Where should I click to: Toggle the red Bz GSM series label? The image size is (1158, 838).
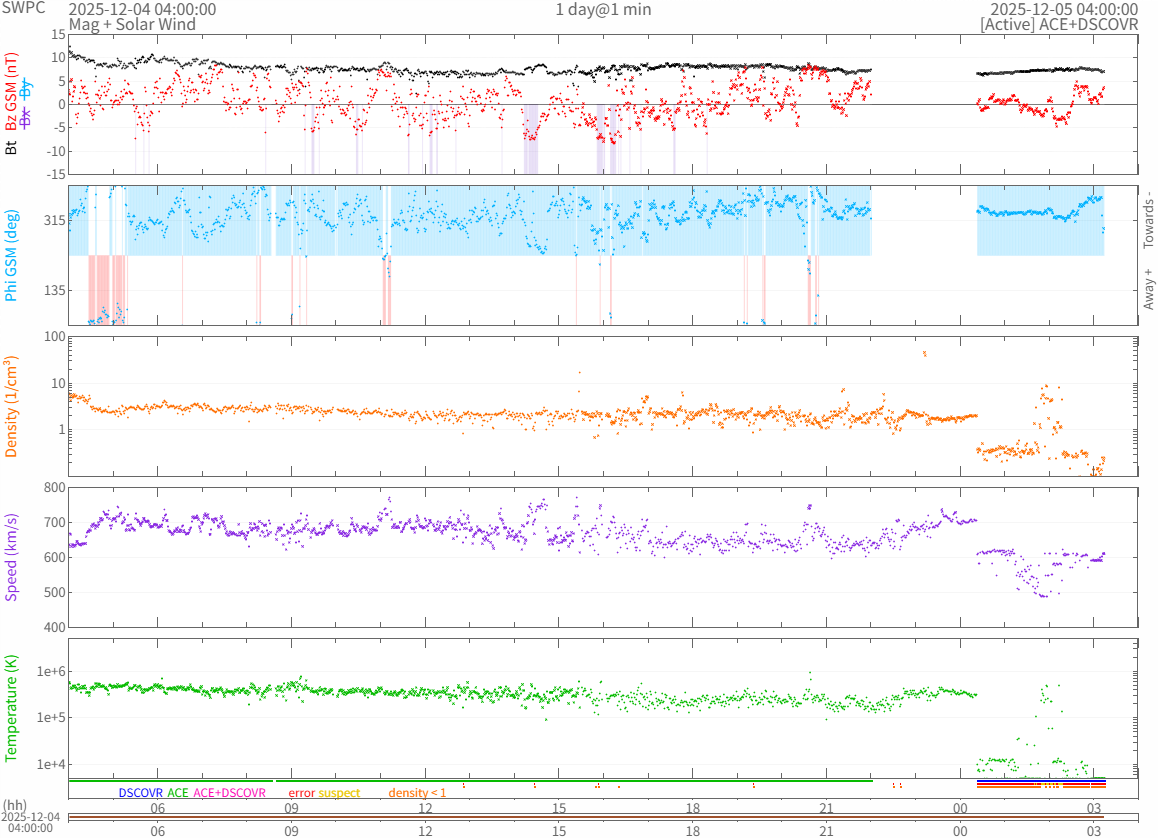(12, 90)
